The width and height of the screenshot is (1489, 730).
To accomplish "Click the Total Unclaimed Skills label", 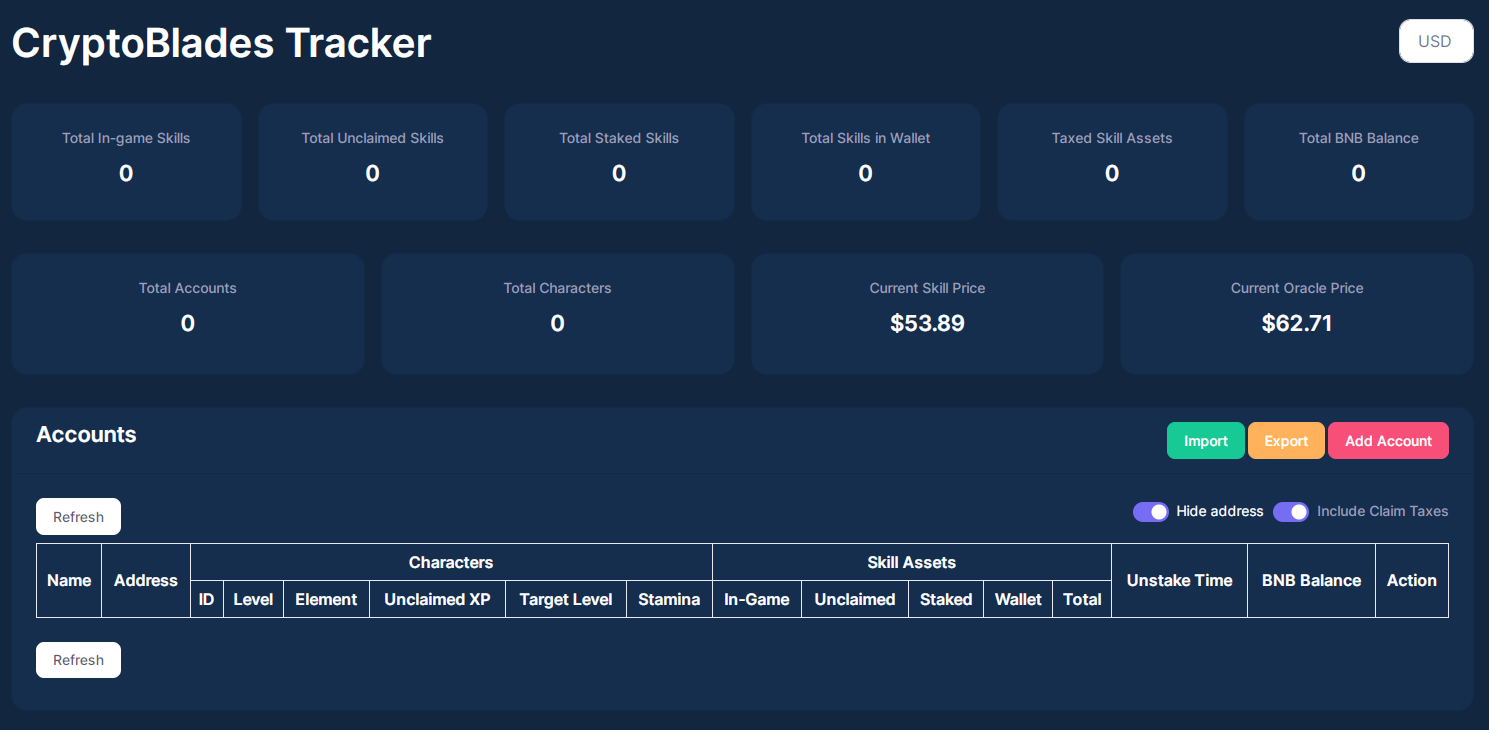I will click(372, 138).
